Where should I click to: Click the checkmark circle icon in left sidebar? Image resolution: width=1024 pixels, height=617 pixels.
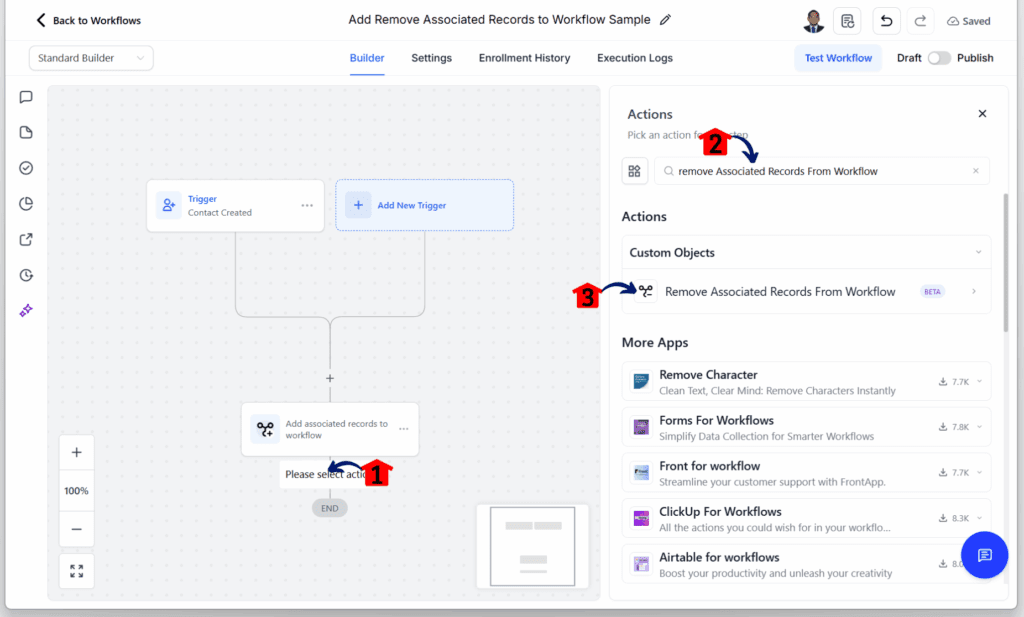[24, 167]
